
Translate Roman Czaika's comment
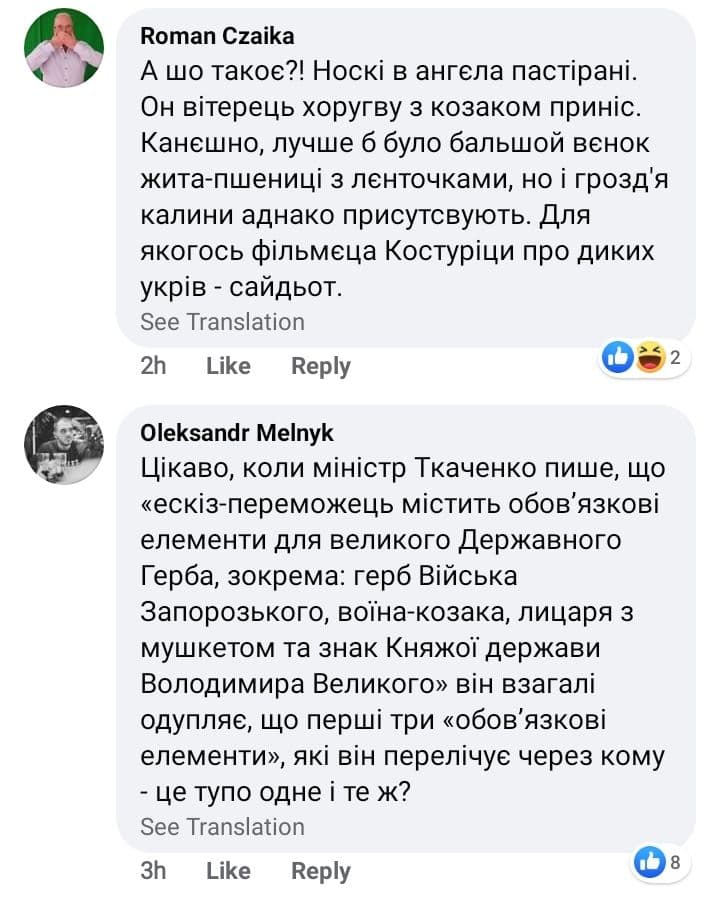click(x=222, y=322)
